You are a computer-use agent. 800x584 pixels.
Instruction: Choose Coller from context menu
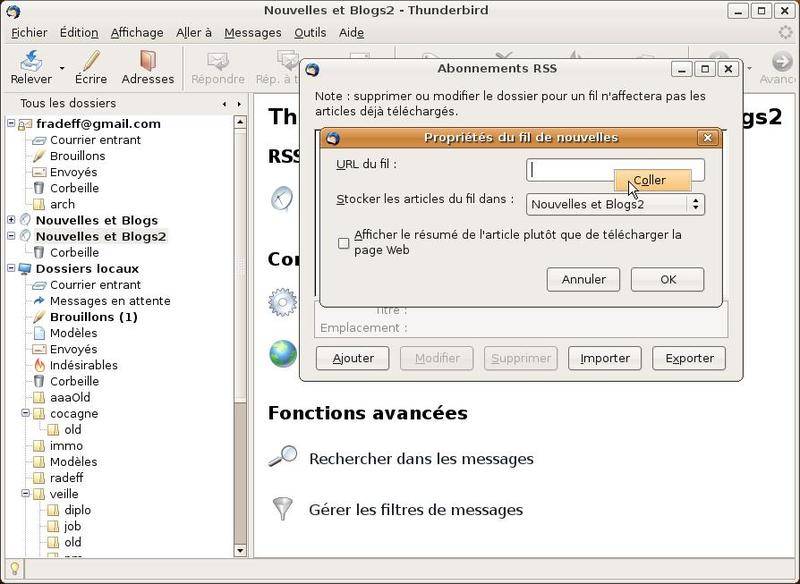(653, 181)
